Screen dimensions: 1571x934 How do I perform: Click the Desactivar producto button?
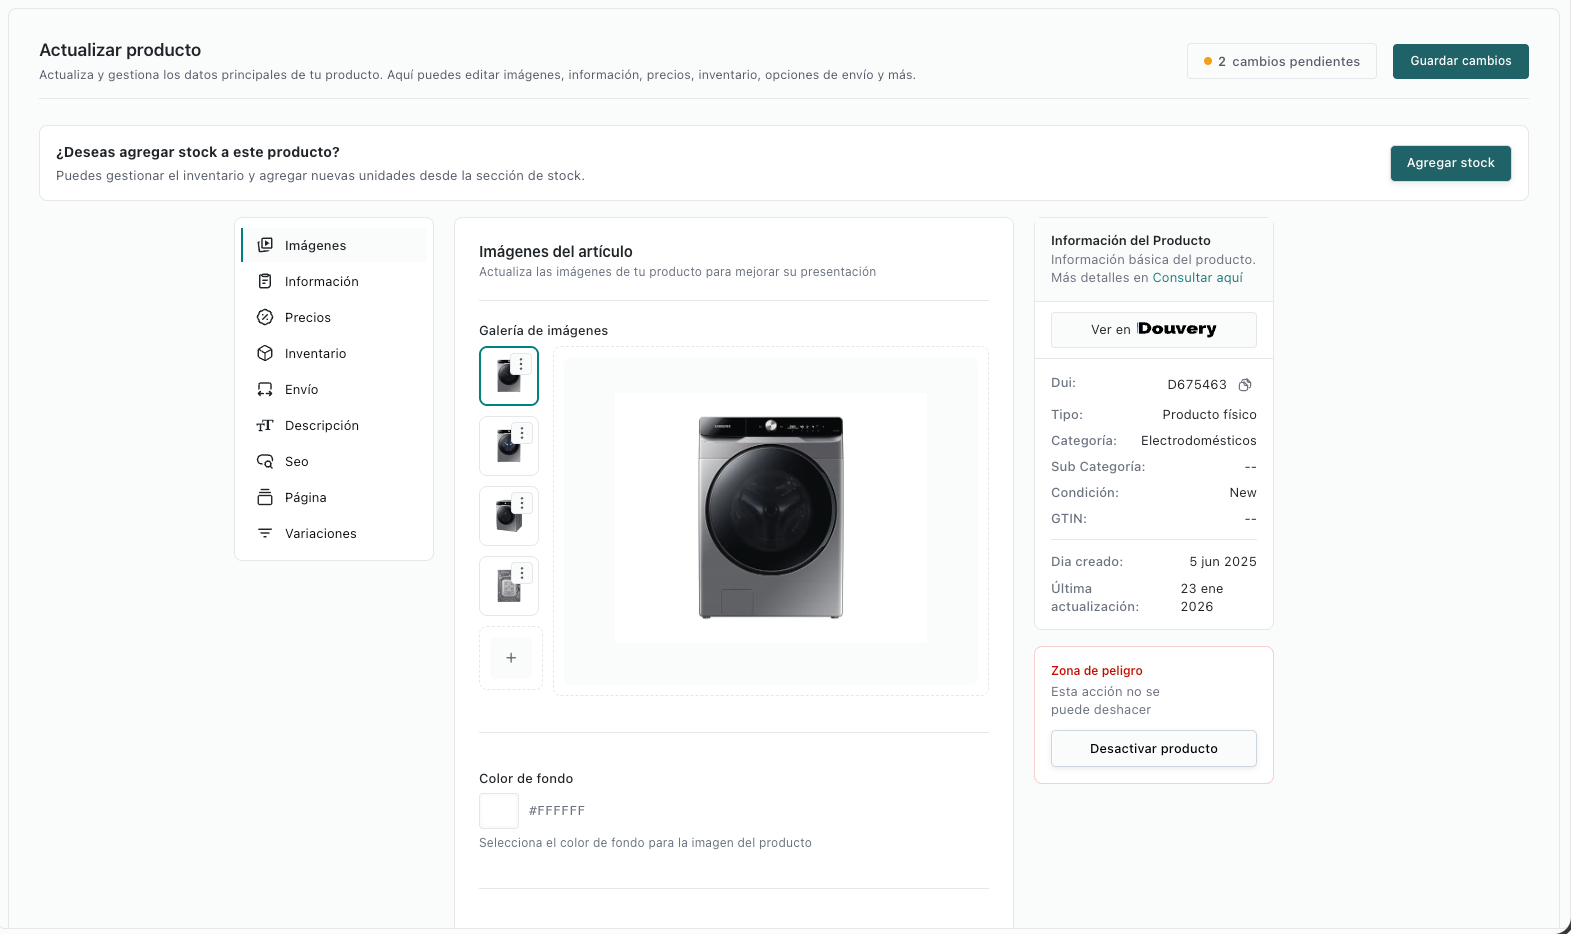pos(1153,748)
